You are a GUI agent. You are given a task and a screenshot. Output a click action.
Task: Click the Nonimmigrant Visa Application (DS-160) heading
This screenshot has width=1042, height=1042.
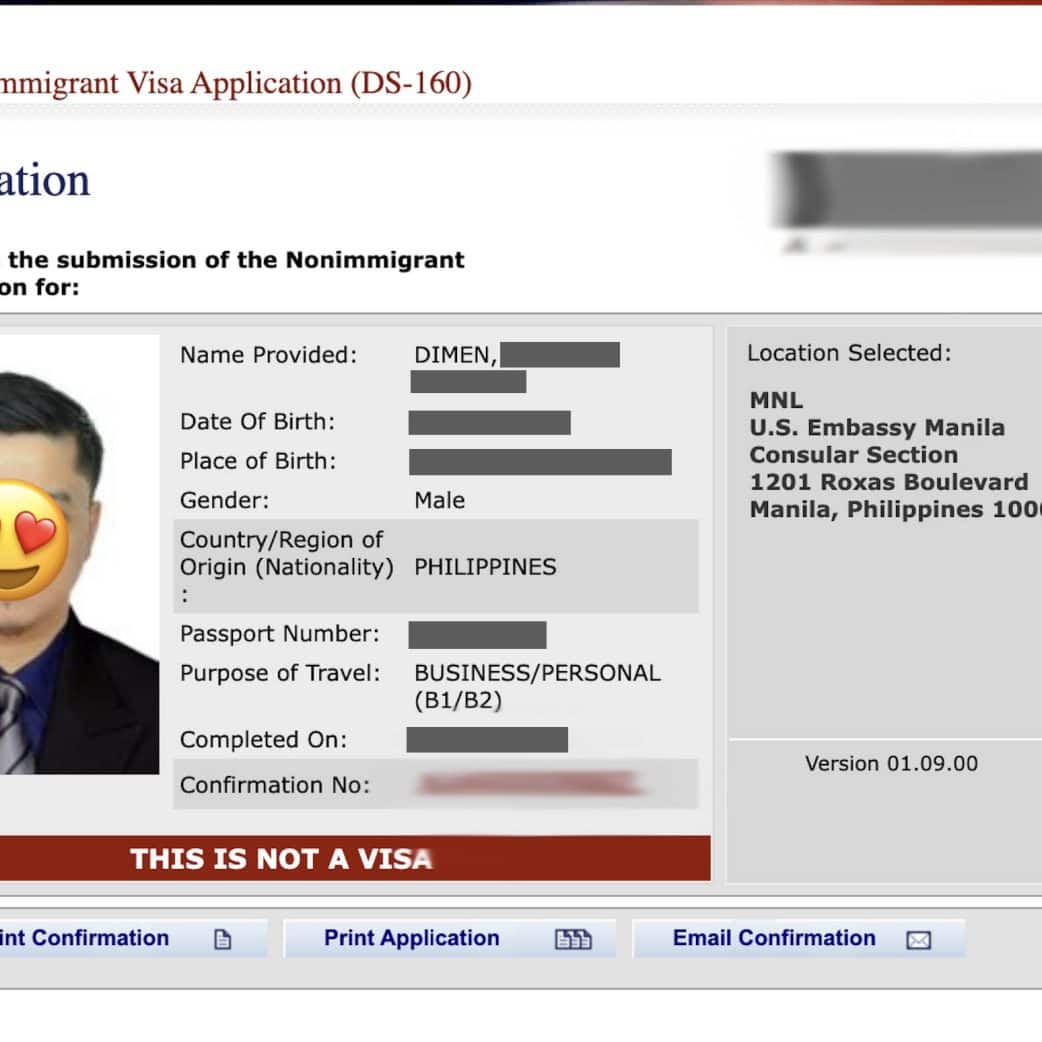pyautogui.click(x=236, y=83)
